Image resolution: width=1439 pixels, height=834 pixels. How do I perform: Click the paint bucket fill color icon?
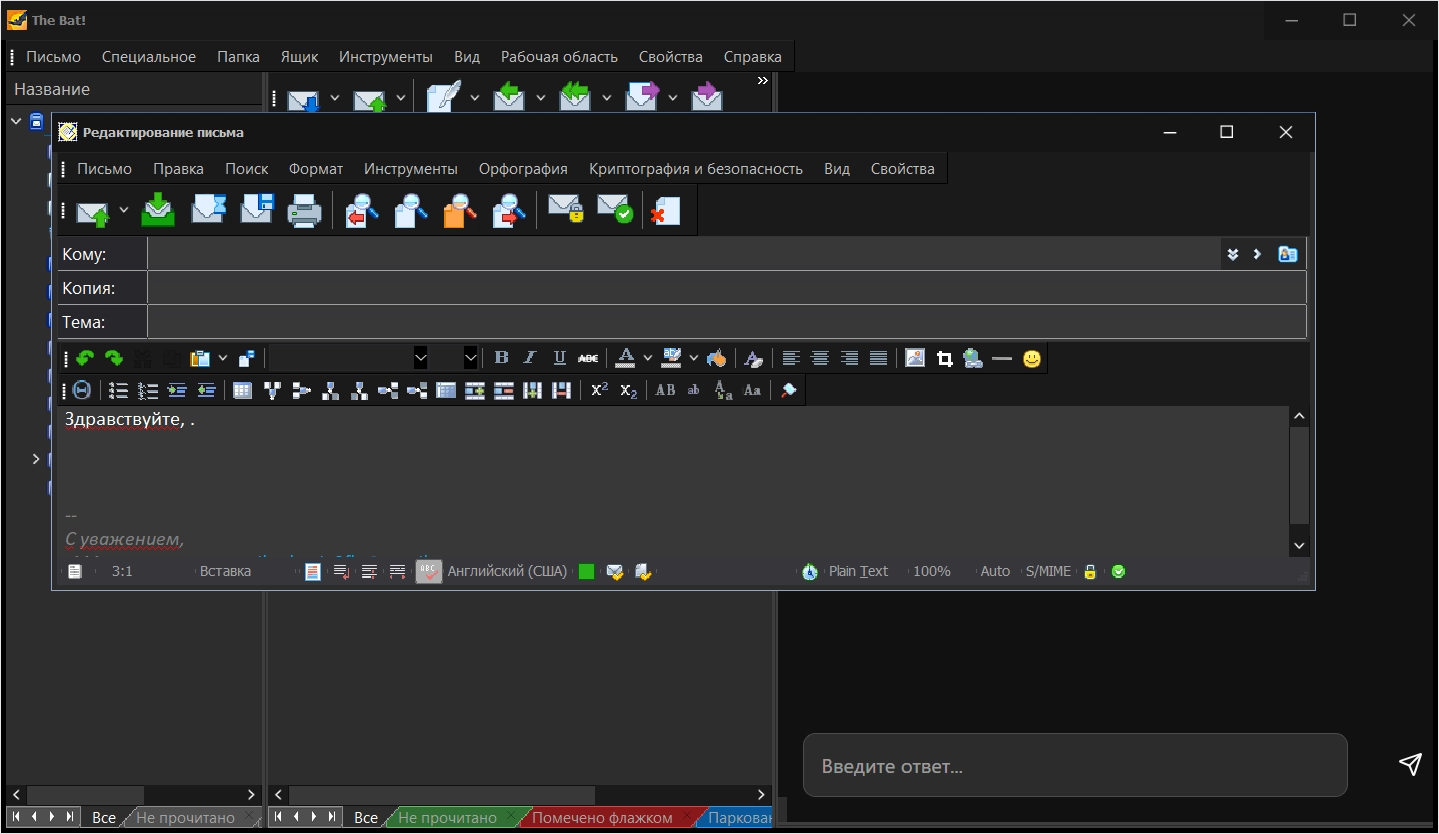(716, 358)
